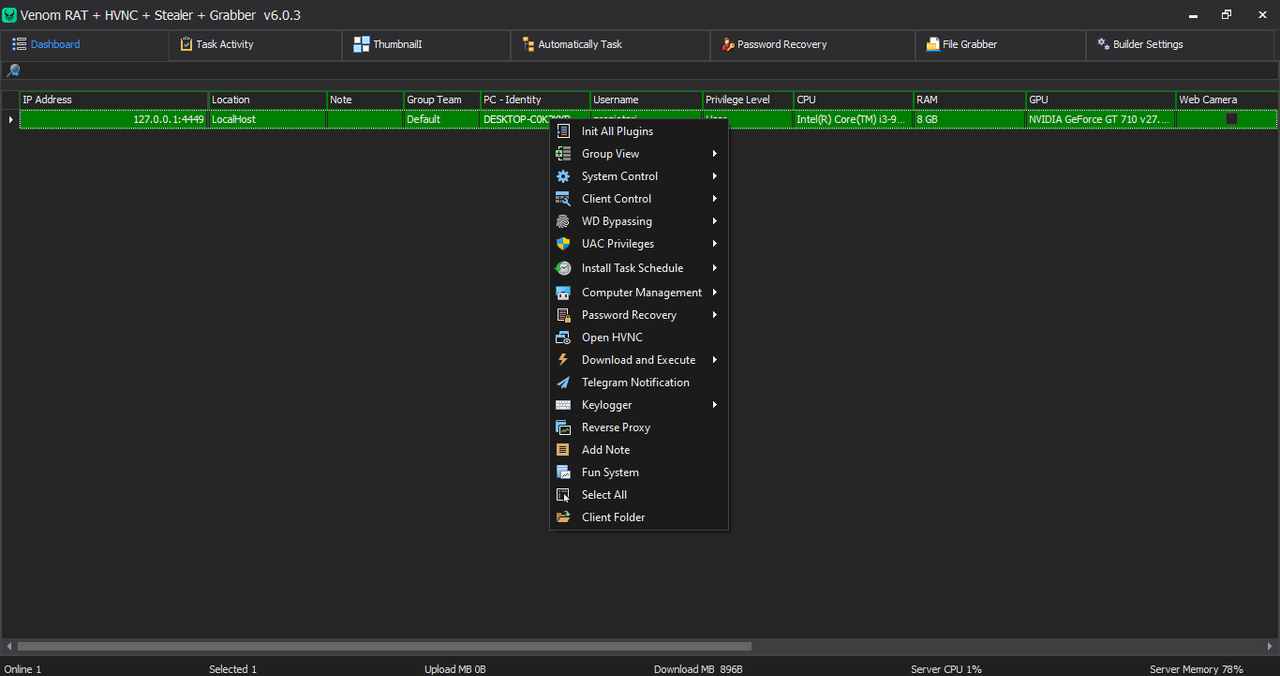
Task: Click the Privilege Level column header
Action: tap(748, 100)
